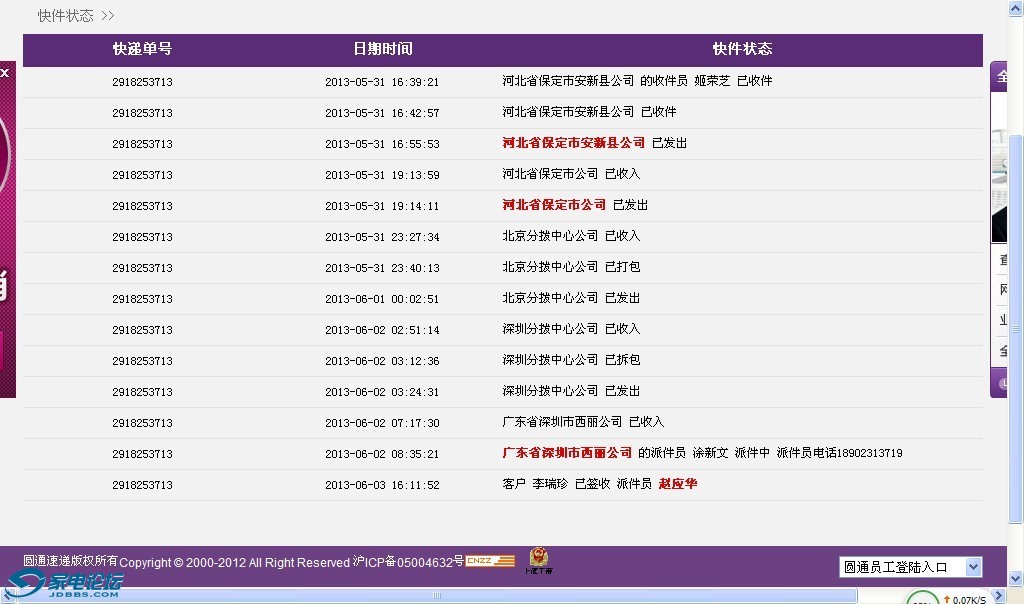Click the 日期时间 column header

[x=382, y=49]
